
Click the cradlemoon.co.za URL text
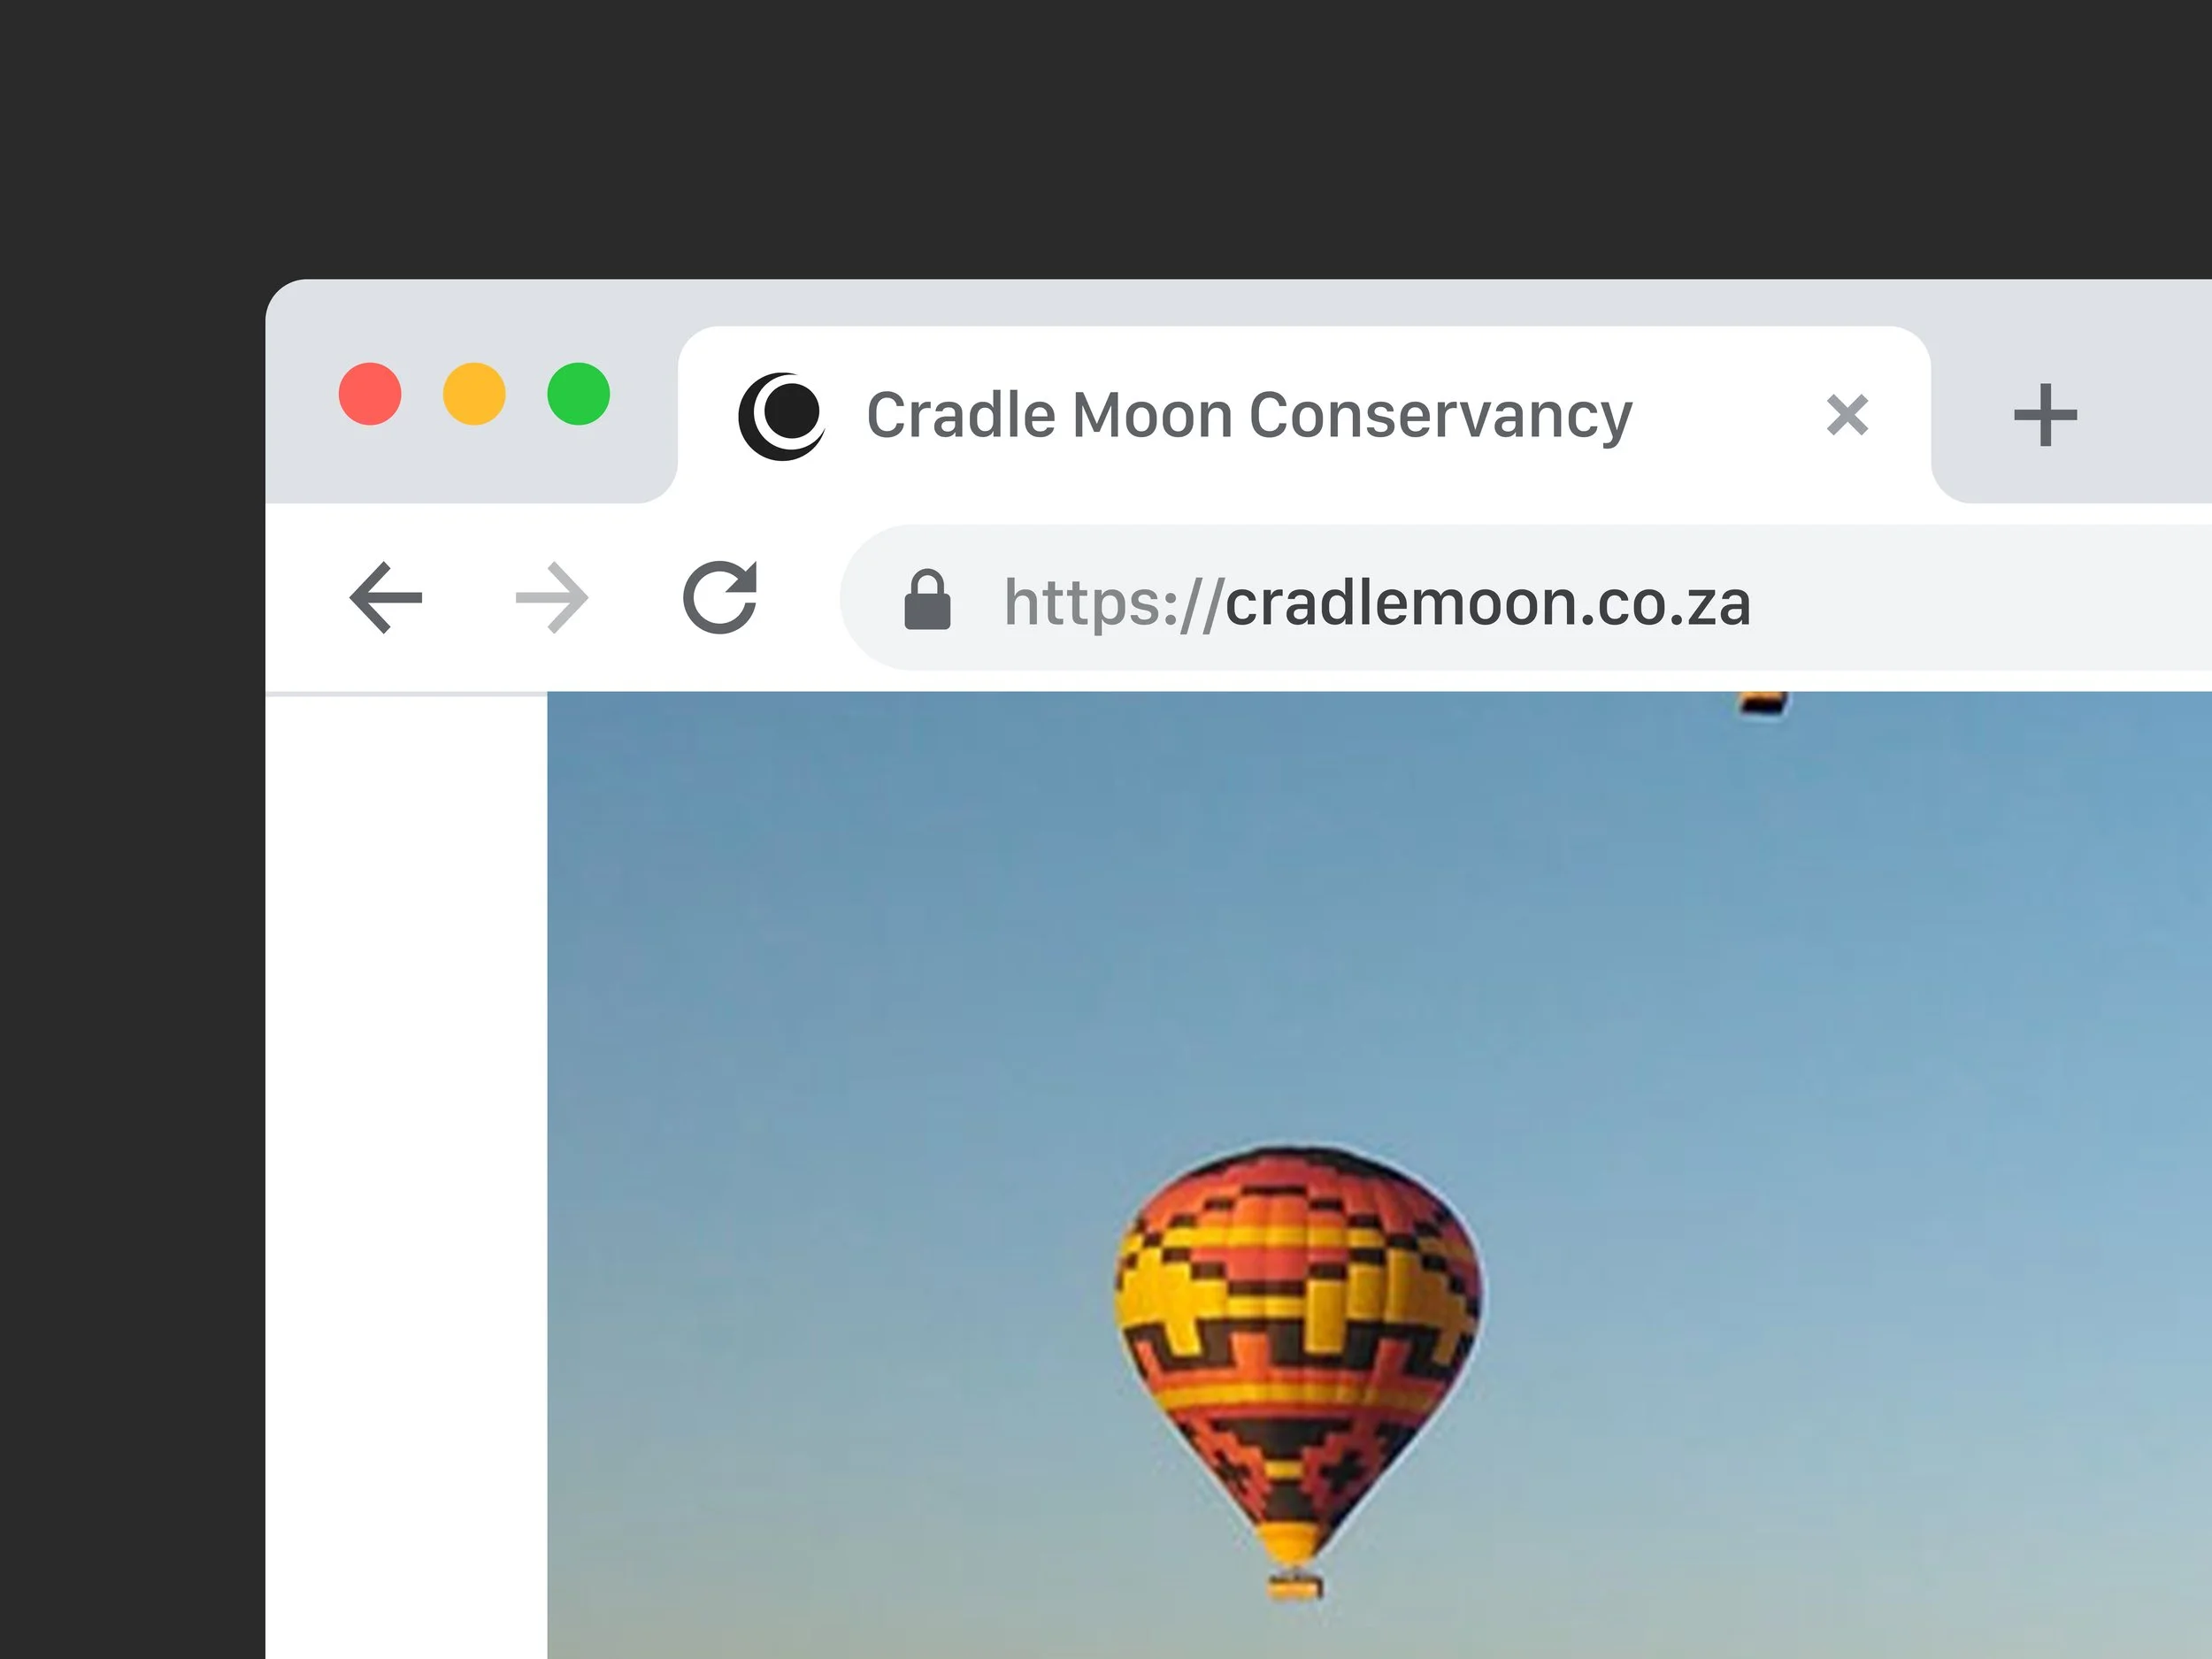1488,603
